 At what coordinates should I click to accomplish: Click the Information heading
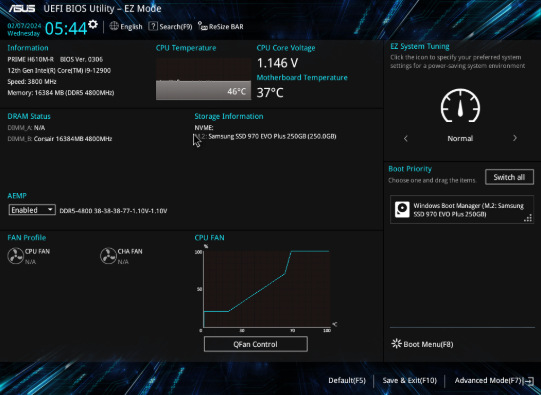pos(28,48)
